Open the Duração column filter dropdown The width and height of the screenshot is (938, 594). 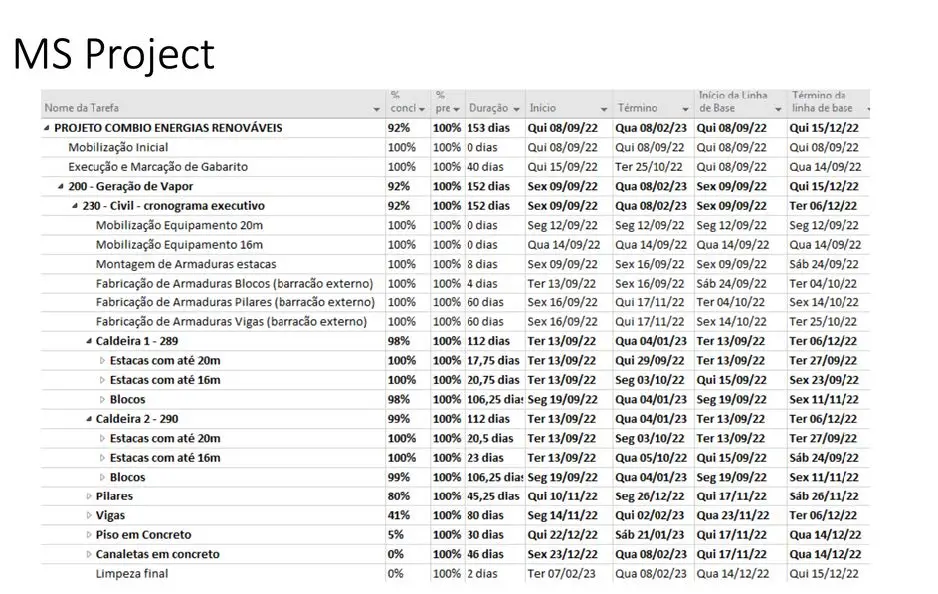[516, 108]
